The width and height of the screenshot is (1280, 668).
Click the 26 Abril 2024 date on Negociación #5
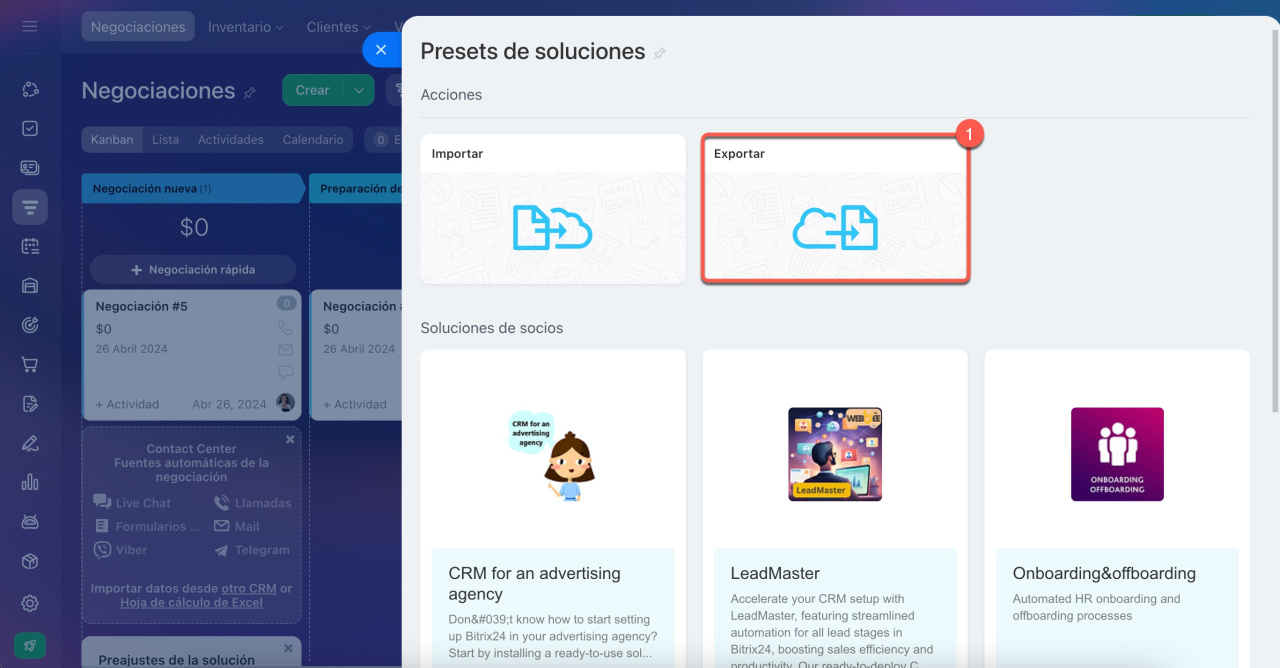tap(131, 349)
